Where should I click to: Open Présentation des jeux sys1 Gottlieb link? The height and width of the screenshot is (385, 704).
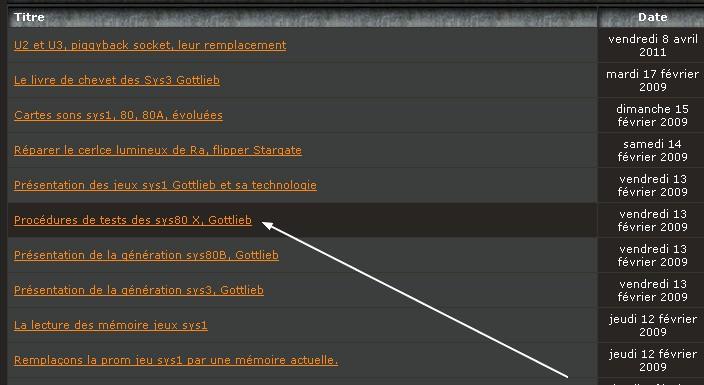point(165,185)
